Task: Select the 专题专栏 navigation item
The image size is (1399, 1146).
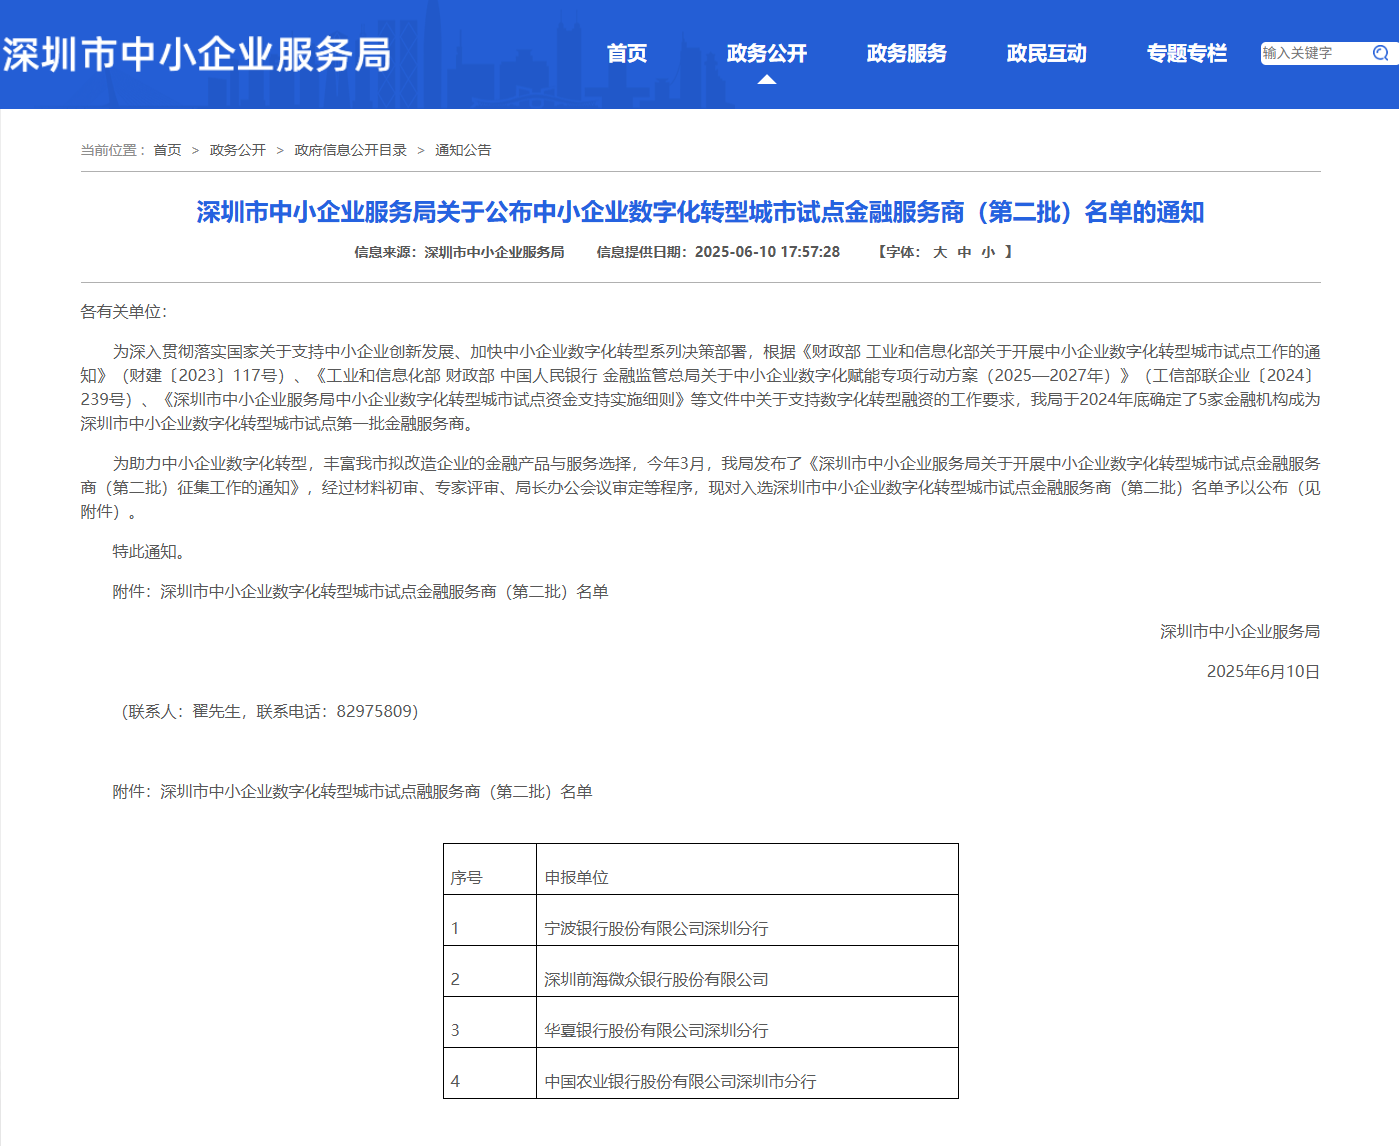Action: (x=1186, y=53)
